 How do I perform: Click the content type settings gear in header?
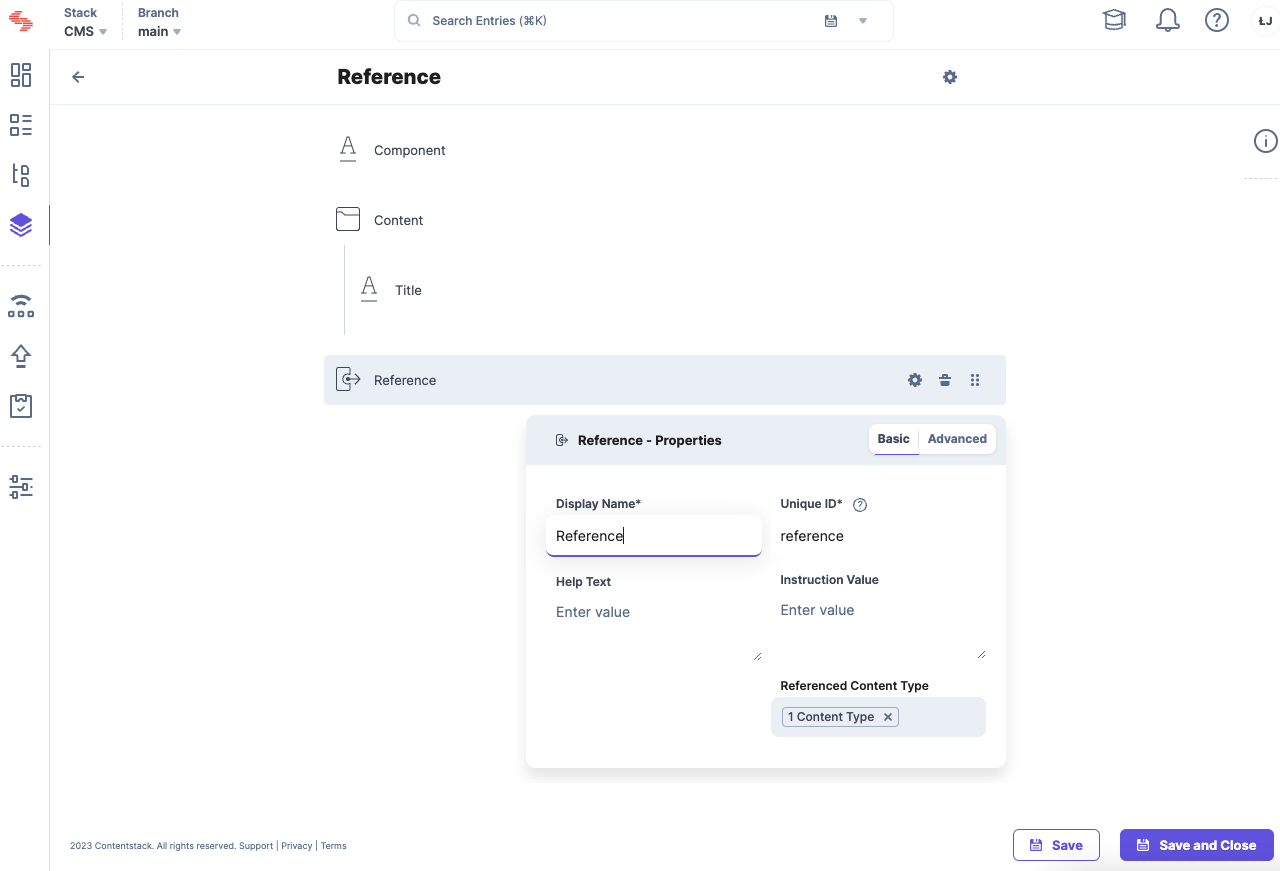(x=949, y=77)
